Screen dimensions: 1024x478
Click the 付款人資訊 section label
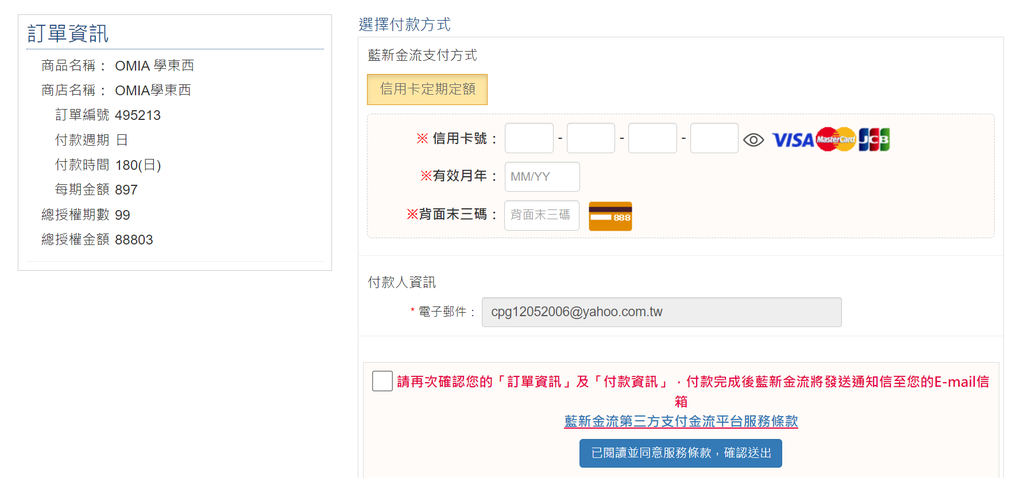coord(402,283)
